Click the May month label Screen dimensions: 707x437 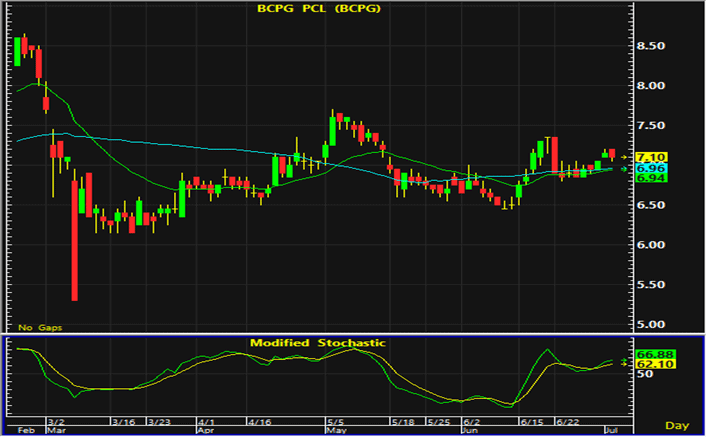(x=336, y=430)
